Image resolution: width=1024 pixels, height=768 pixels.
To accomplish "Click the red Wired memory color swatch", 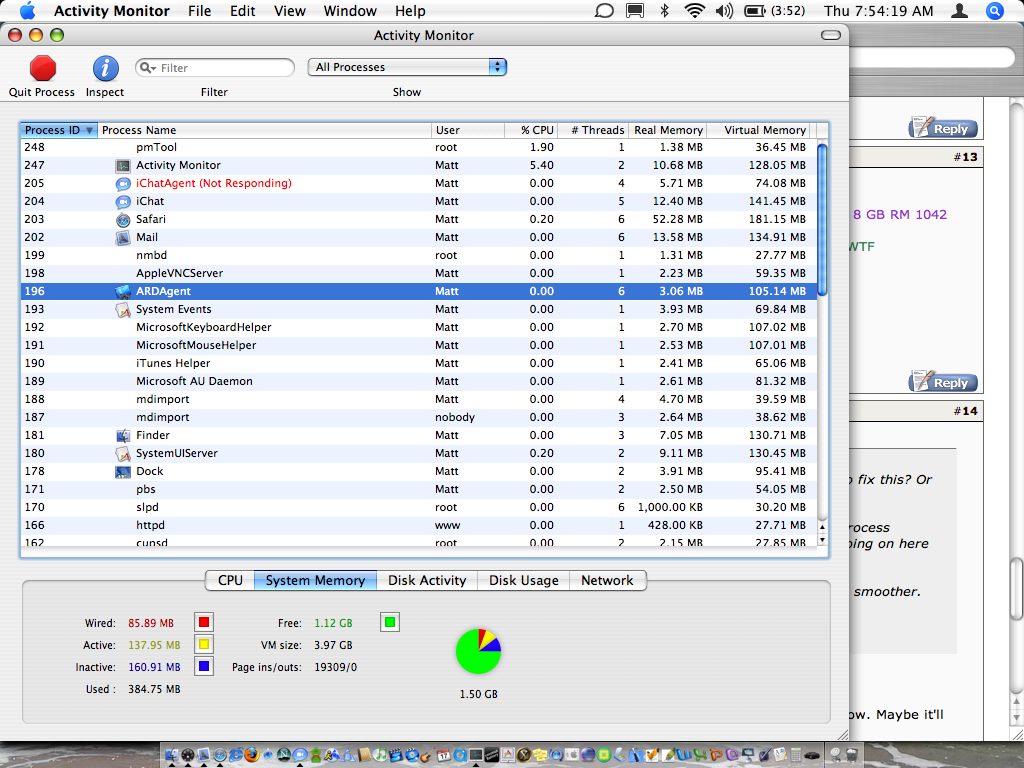I will pyautogui.click(x=204, y=622).
